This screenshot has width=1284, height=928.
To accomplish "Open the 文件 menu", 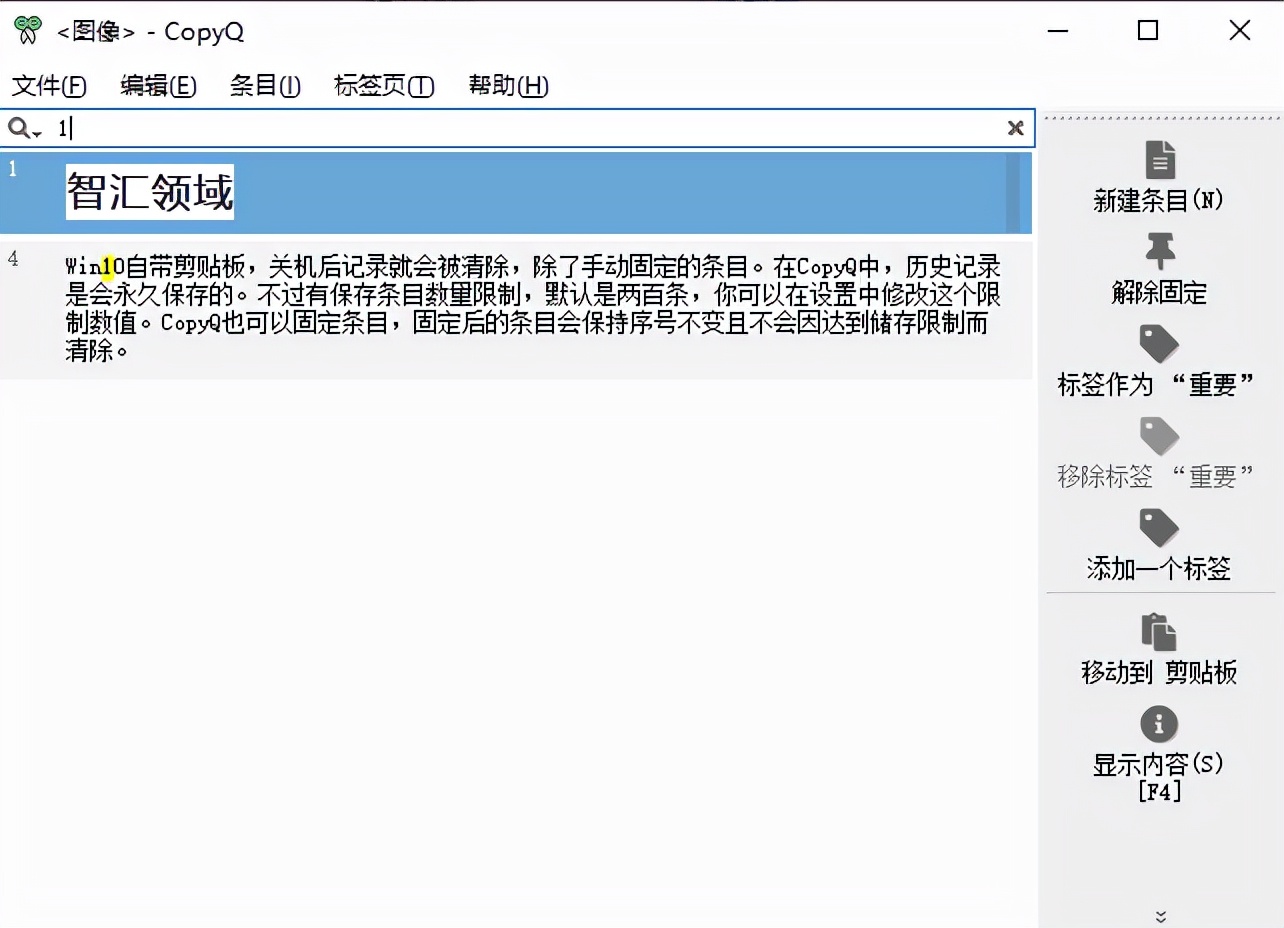I will [48, 87].
